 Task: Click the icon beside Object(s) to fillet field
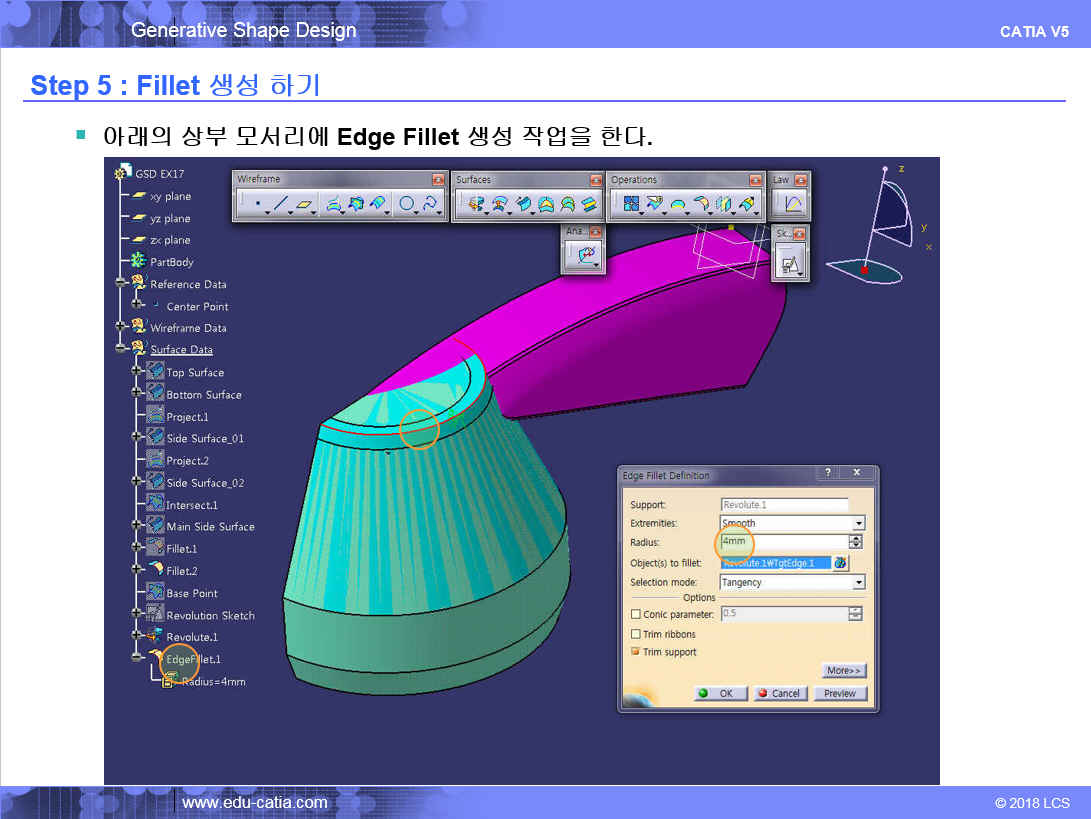pyautogui.click(x=841, y=563)
